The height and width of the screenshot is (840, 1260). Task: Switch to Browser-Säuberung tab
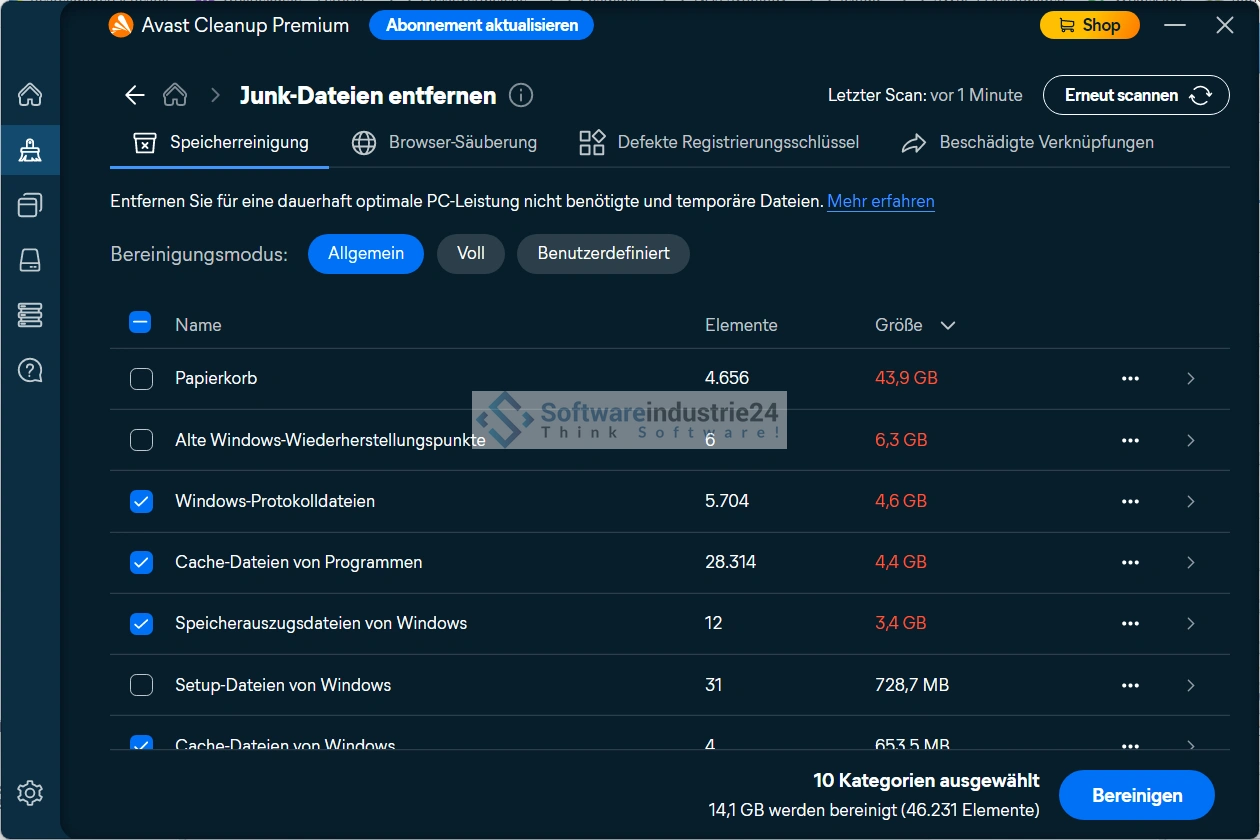click(x=444, y=143)
